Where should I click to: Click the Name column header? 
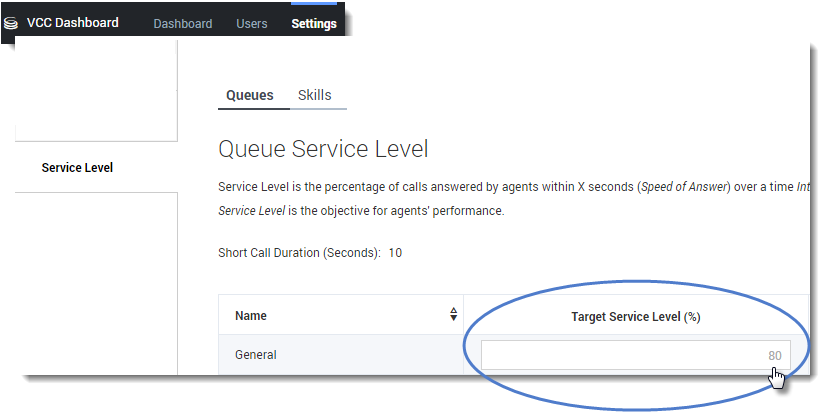251,316
